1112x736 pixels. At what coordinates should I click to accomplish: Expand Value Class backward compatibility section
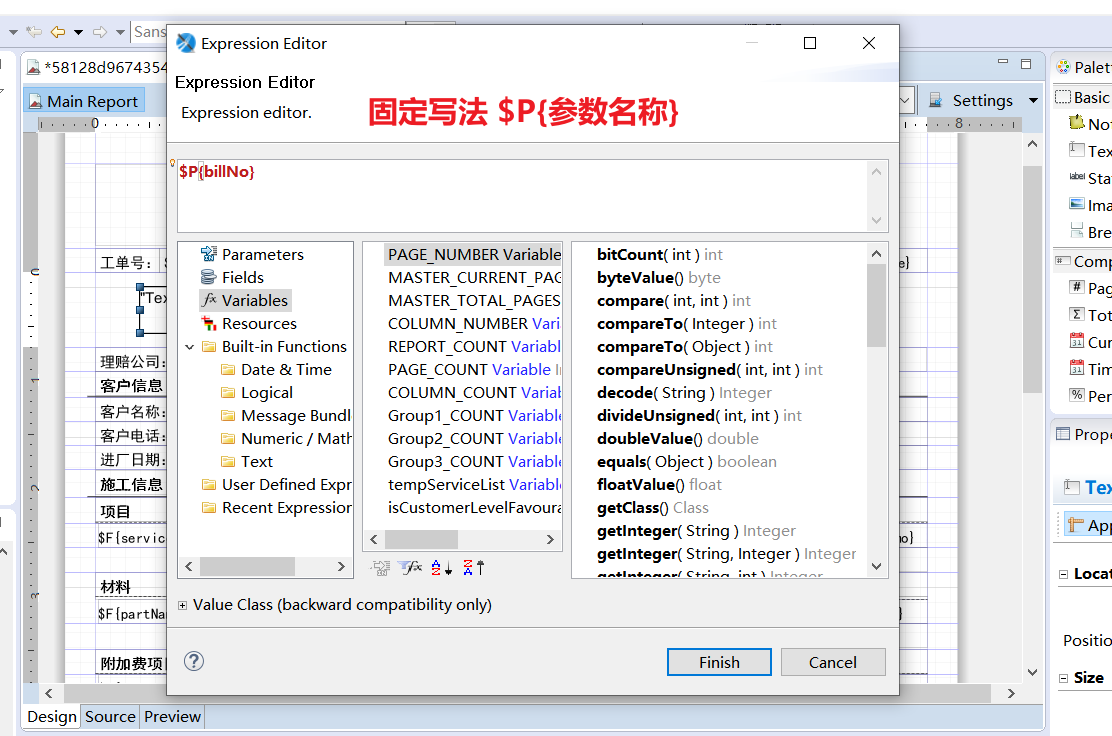(182, 606)
